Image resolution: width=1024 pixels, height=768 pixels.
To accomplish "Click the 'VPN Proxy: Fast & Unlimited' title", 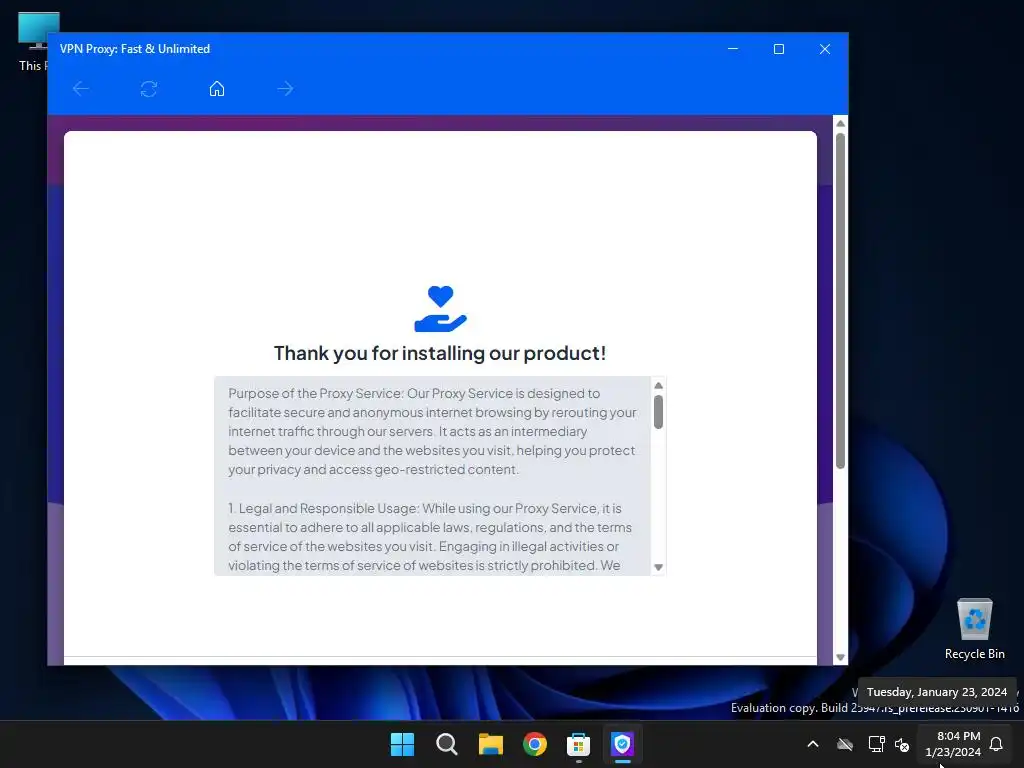I will pyautogui.click(x=135, y=49).
